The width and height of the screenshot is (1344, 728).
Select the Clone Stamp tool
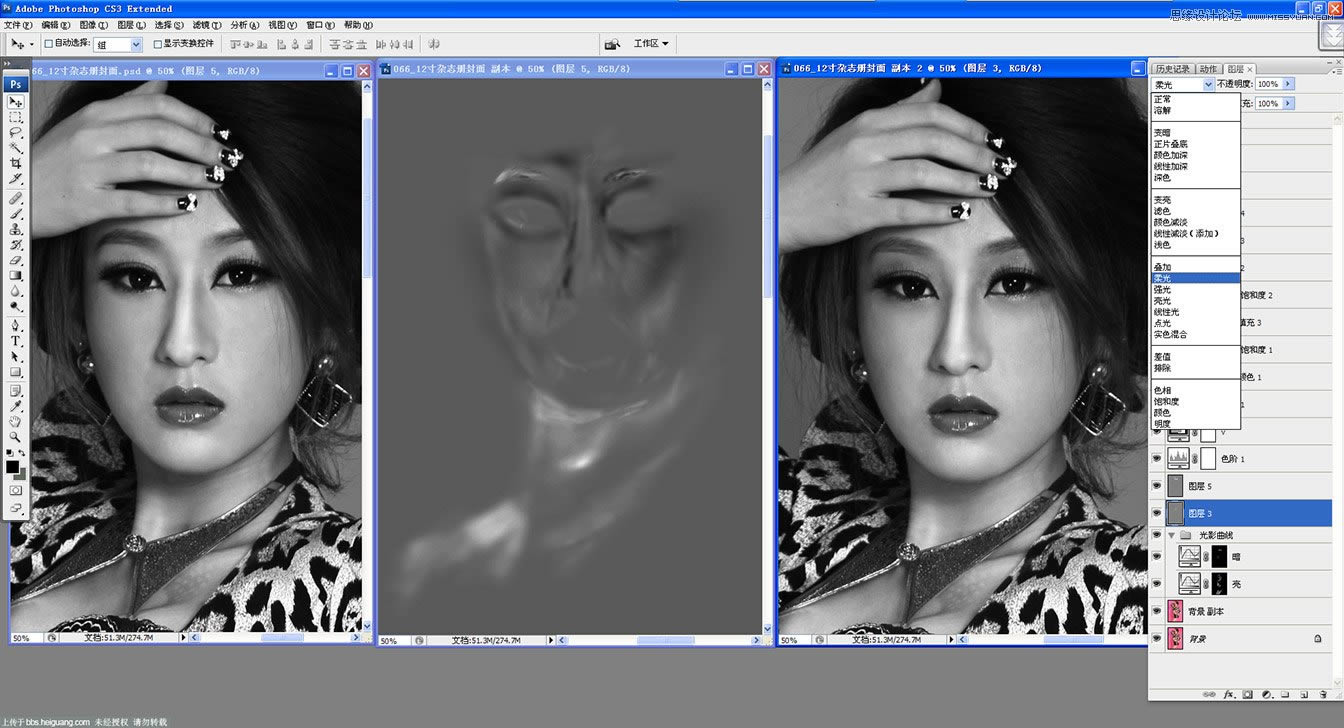[x=16, y=229]
